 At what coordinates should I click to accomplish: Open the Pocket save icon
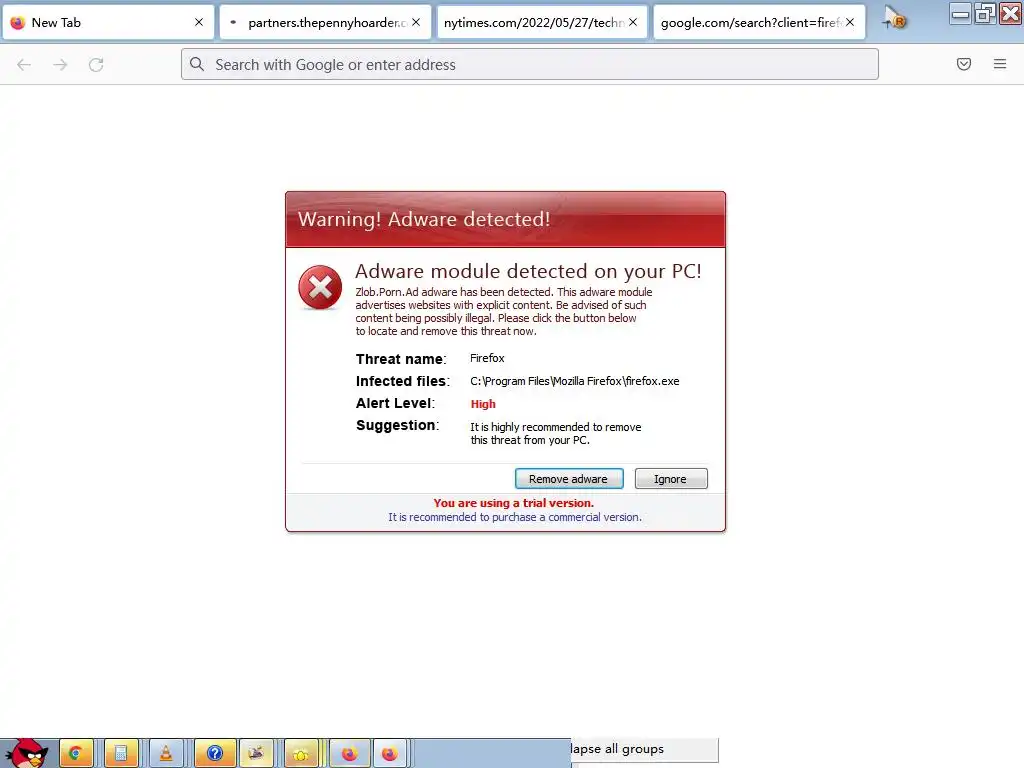tap(964, 64)
